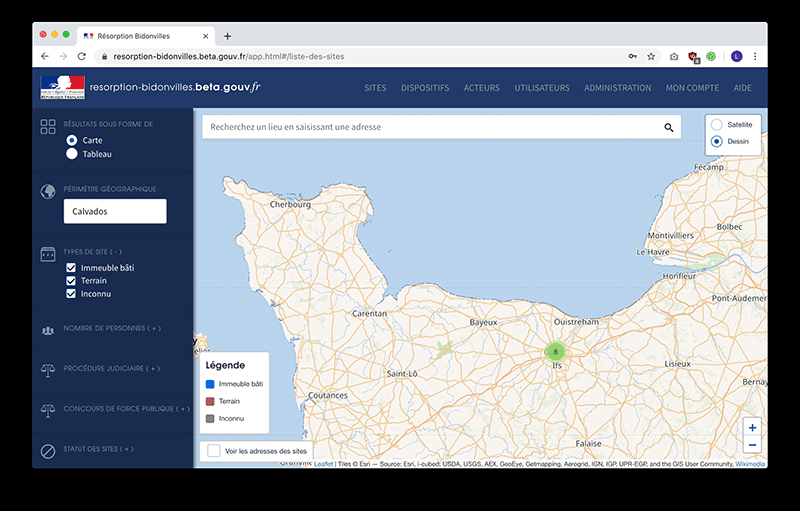The width and height of the screenshot is (800, 511).
Task: Click the scales icon for procédure judiciaire
Action: pos(48,371)
